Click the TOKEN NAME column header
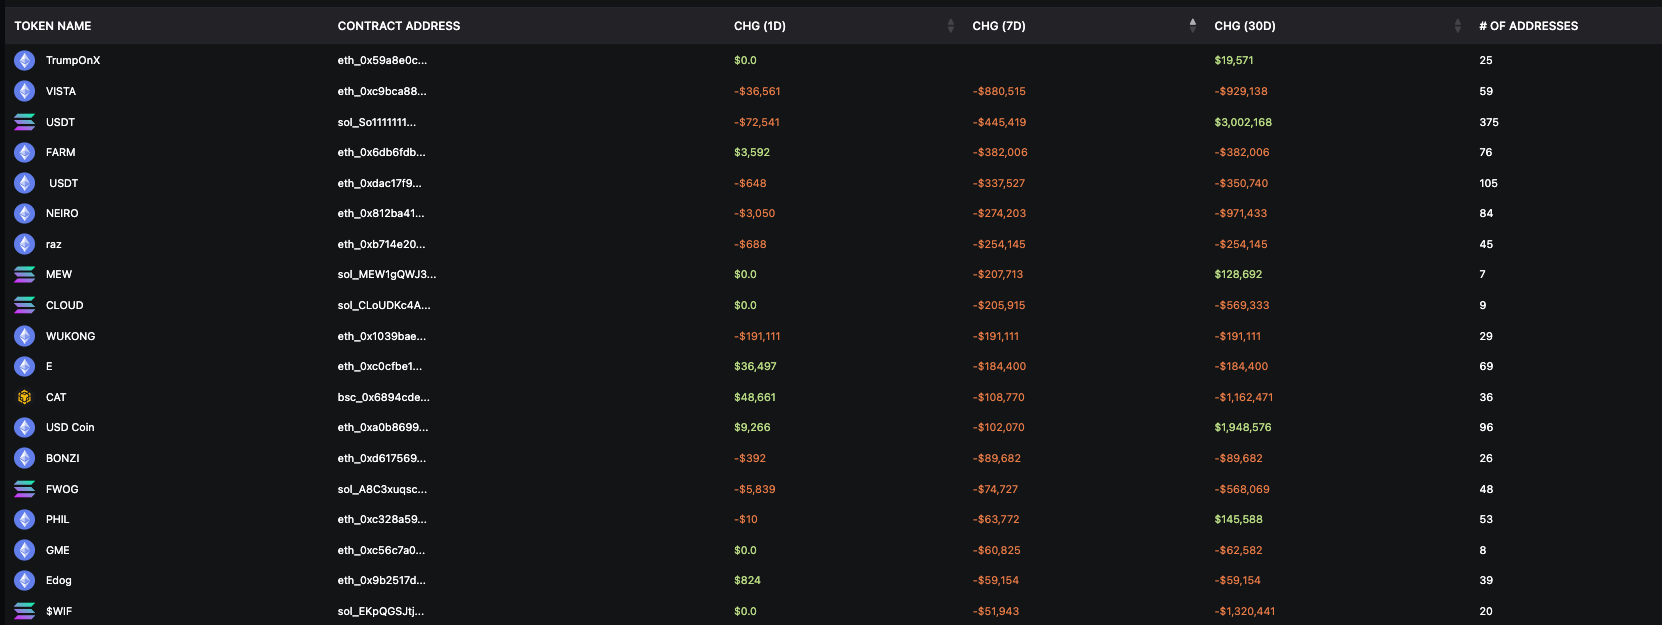The height and width of the screenshot is (625, 1662). click(53, 26)
